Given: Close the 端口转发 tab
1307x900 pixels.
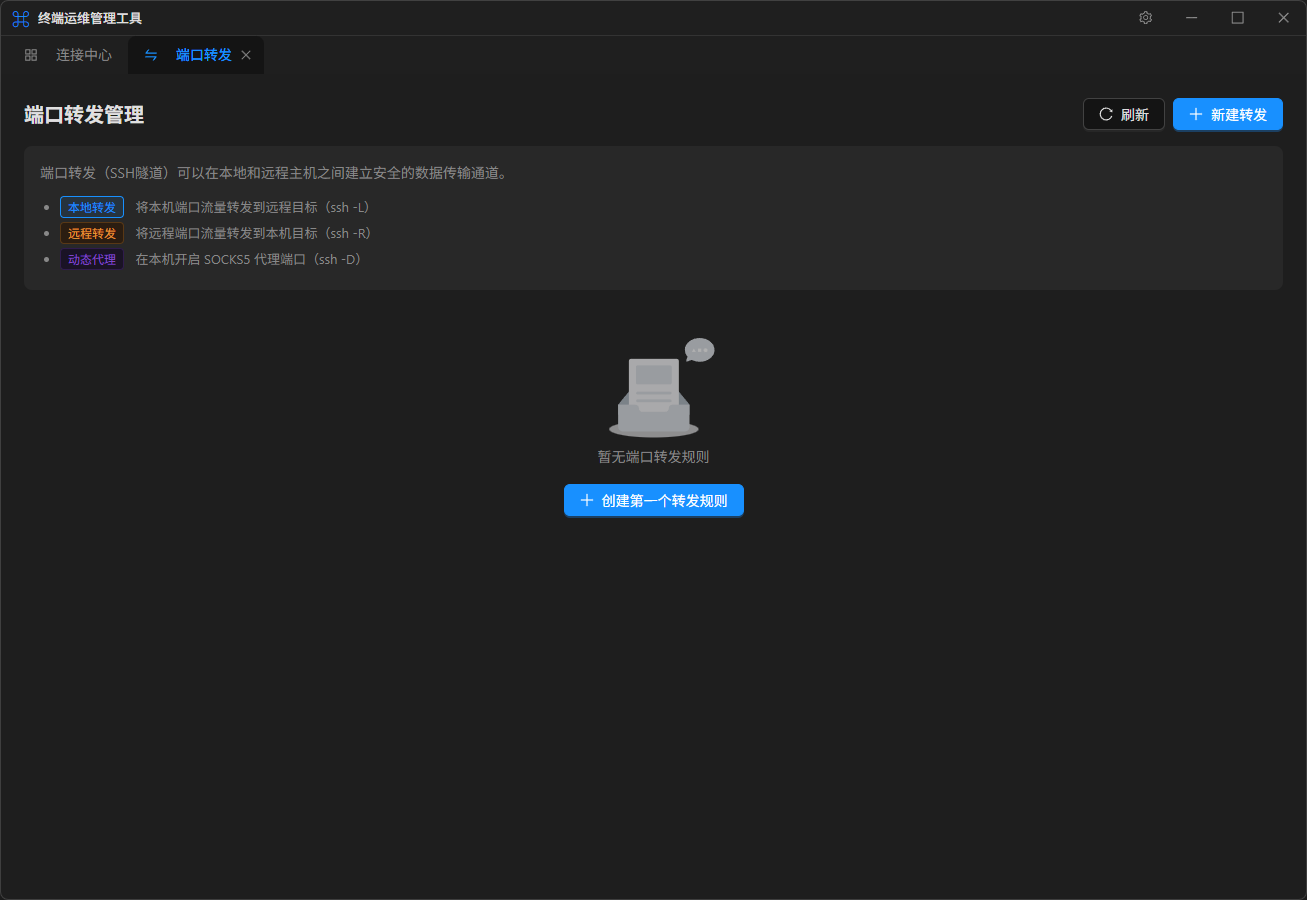Looking at the screenshot, I should [x=246, y=55].
